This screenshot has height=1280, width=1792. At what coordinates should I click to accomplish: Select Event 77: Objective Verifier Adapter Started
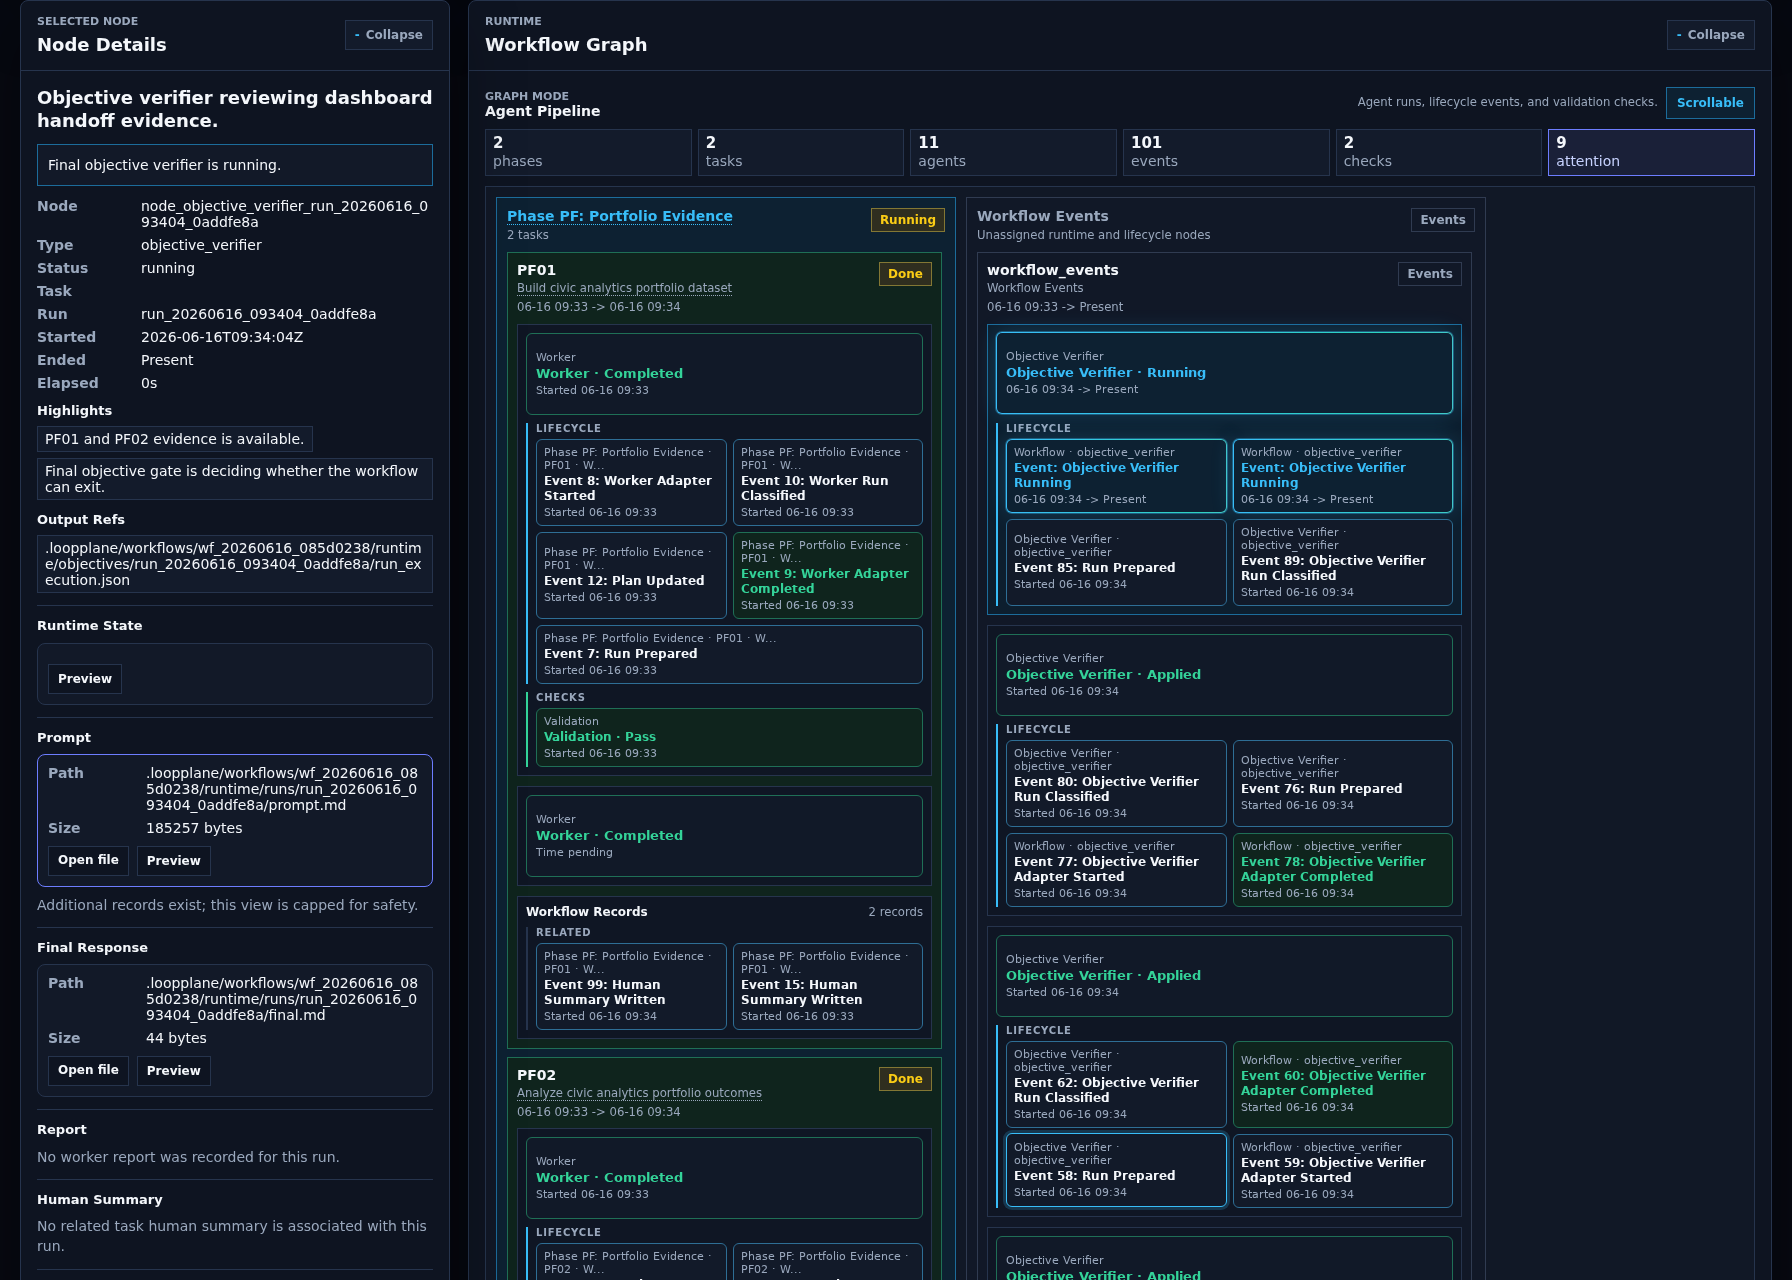[x=1116, y=870]
